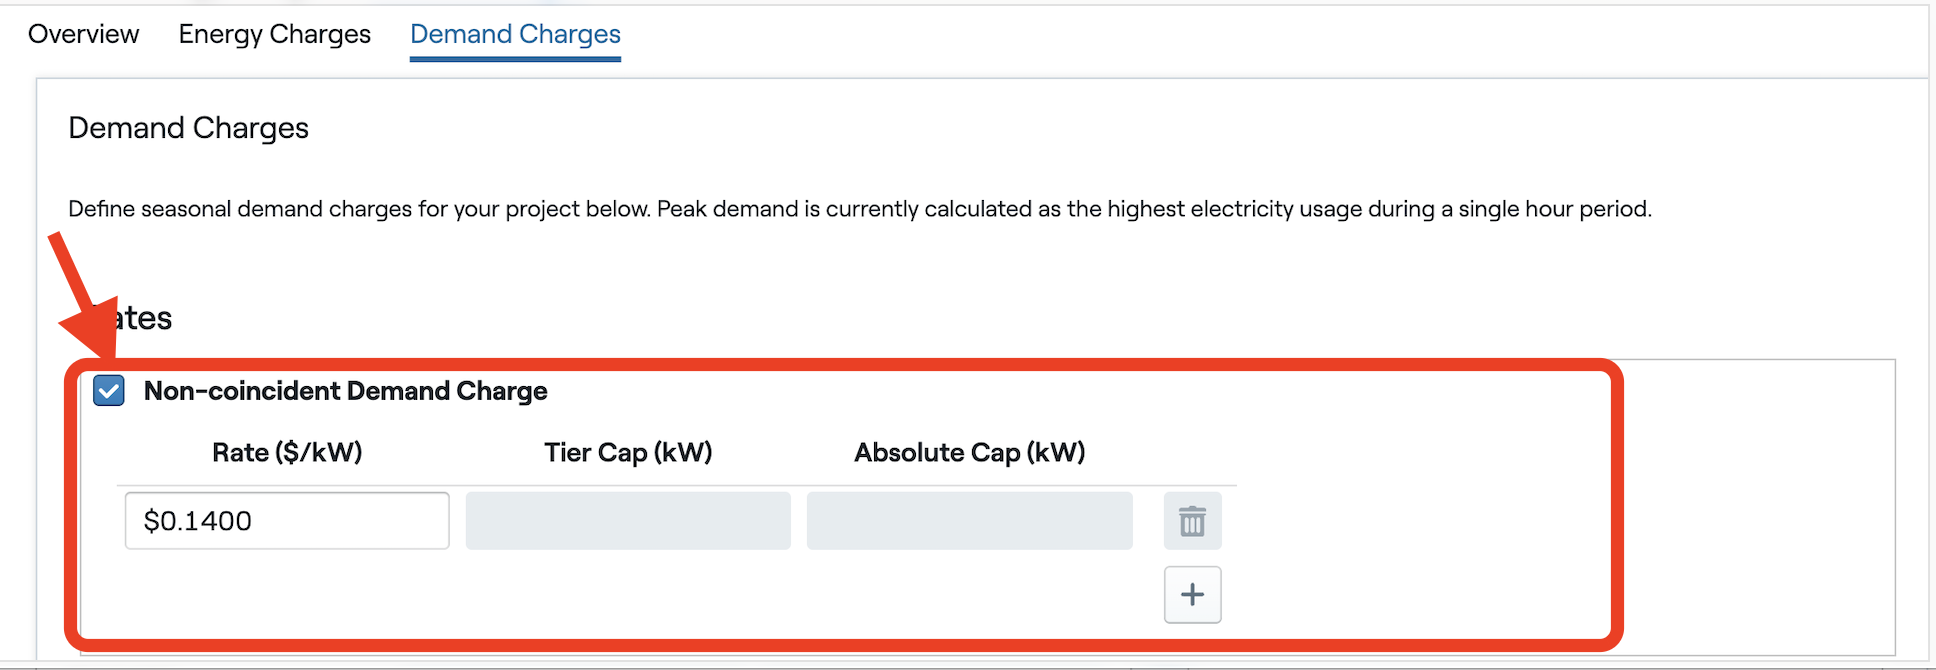The height and width of the screenshot is (670, 1936).
Task: Open the Energy Charges tab
Action: (274, 34)
